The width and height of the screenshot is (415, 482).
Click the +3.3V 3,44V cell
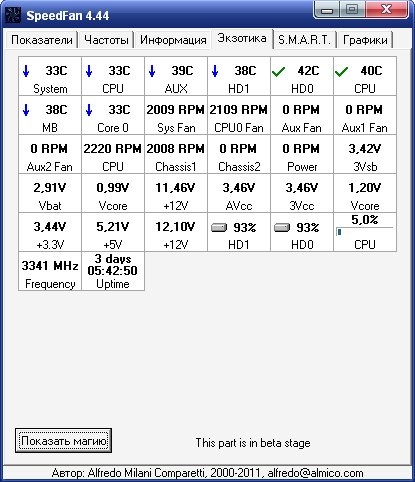[50, 232]
